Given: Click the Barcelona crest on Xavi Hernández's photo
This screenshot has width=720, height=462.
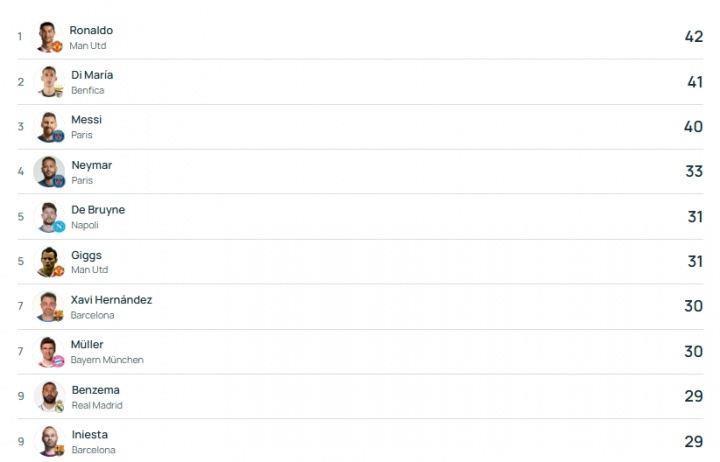Looking at the screenshot, I should [58, 316].
